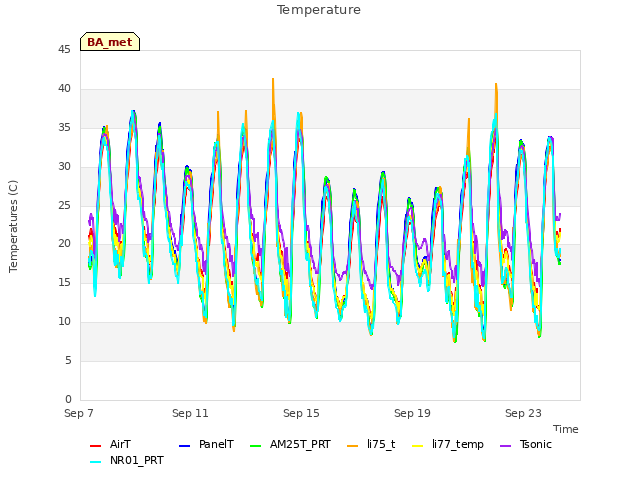Click the '35' y-axis tick label
The height and width of the screenshot is (480, 640).
coord(64,128)
